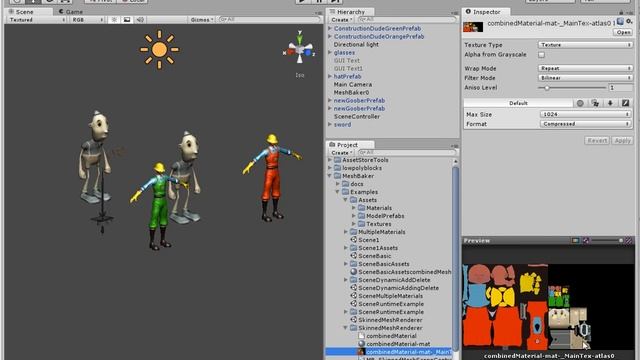Select the Standalone platform override icon
The image size is (640, 360).
(x=595, y=103)
